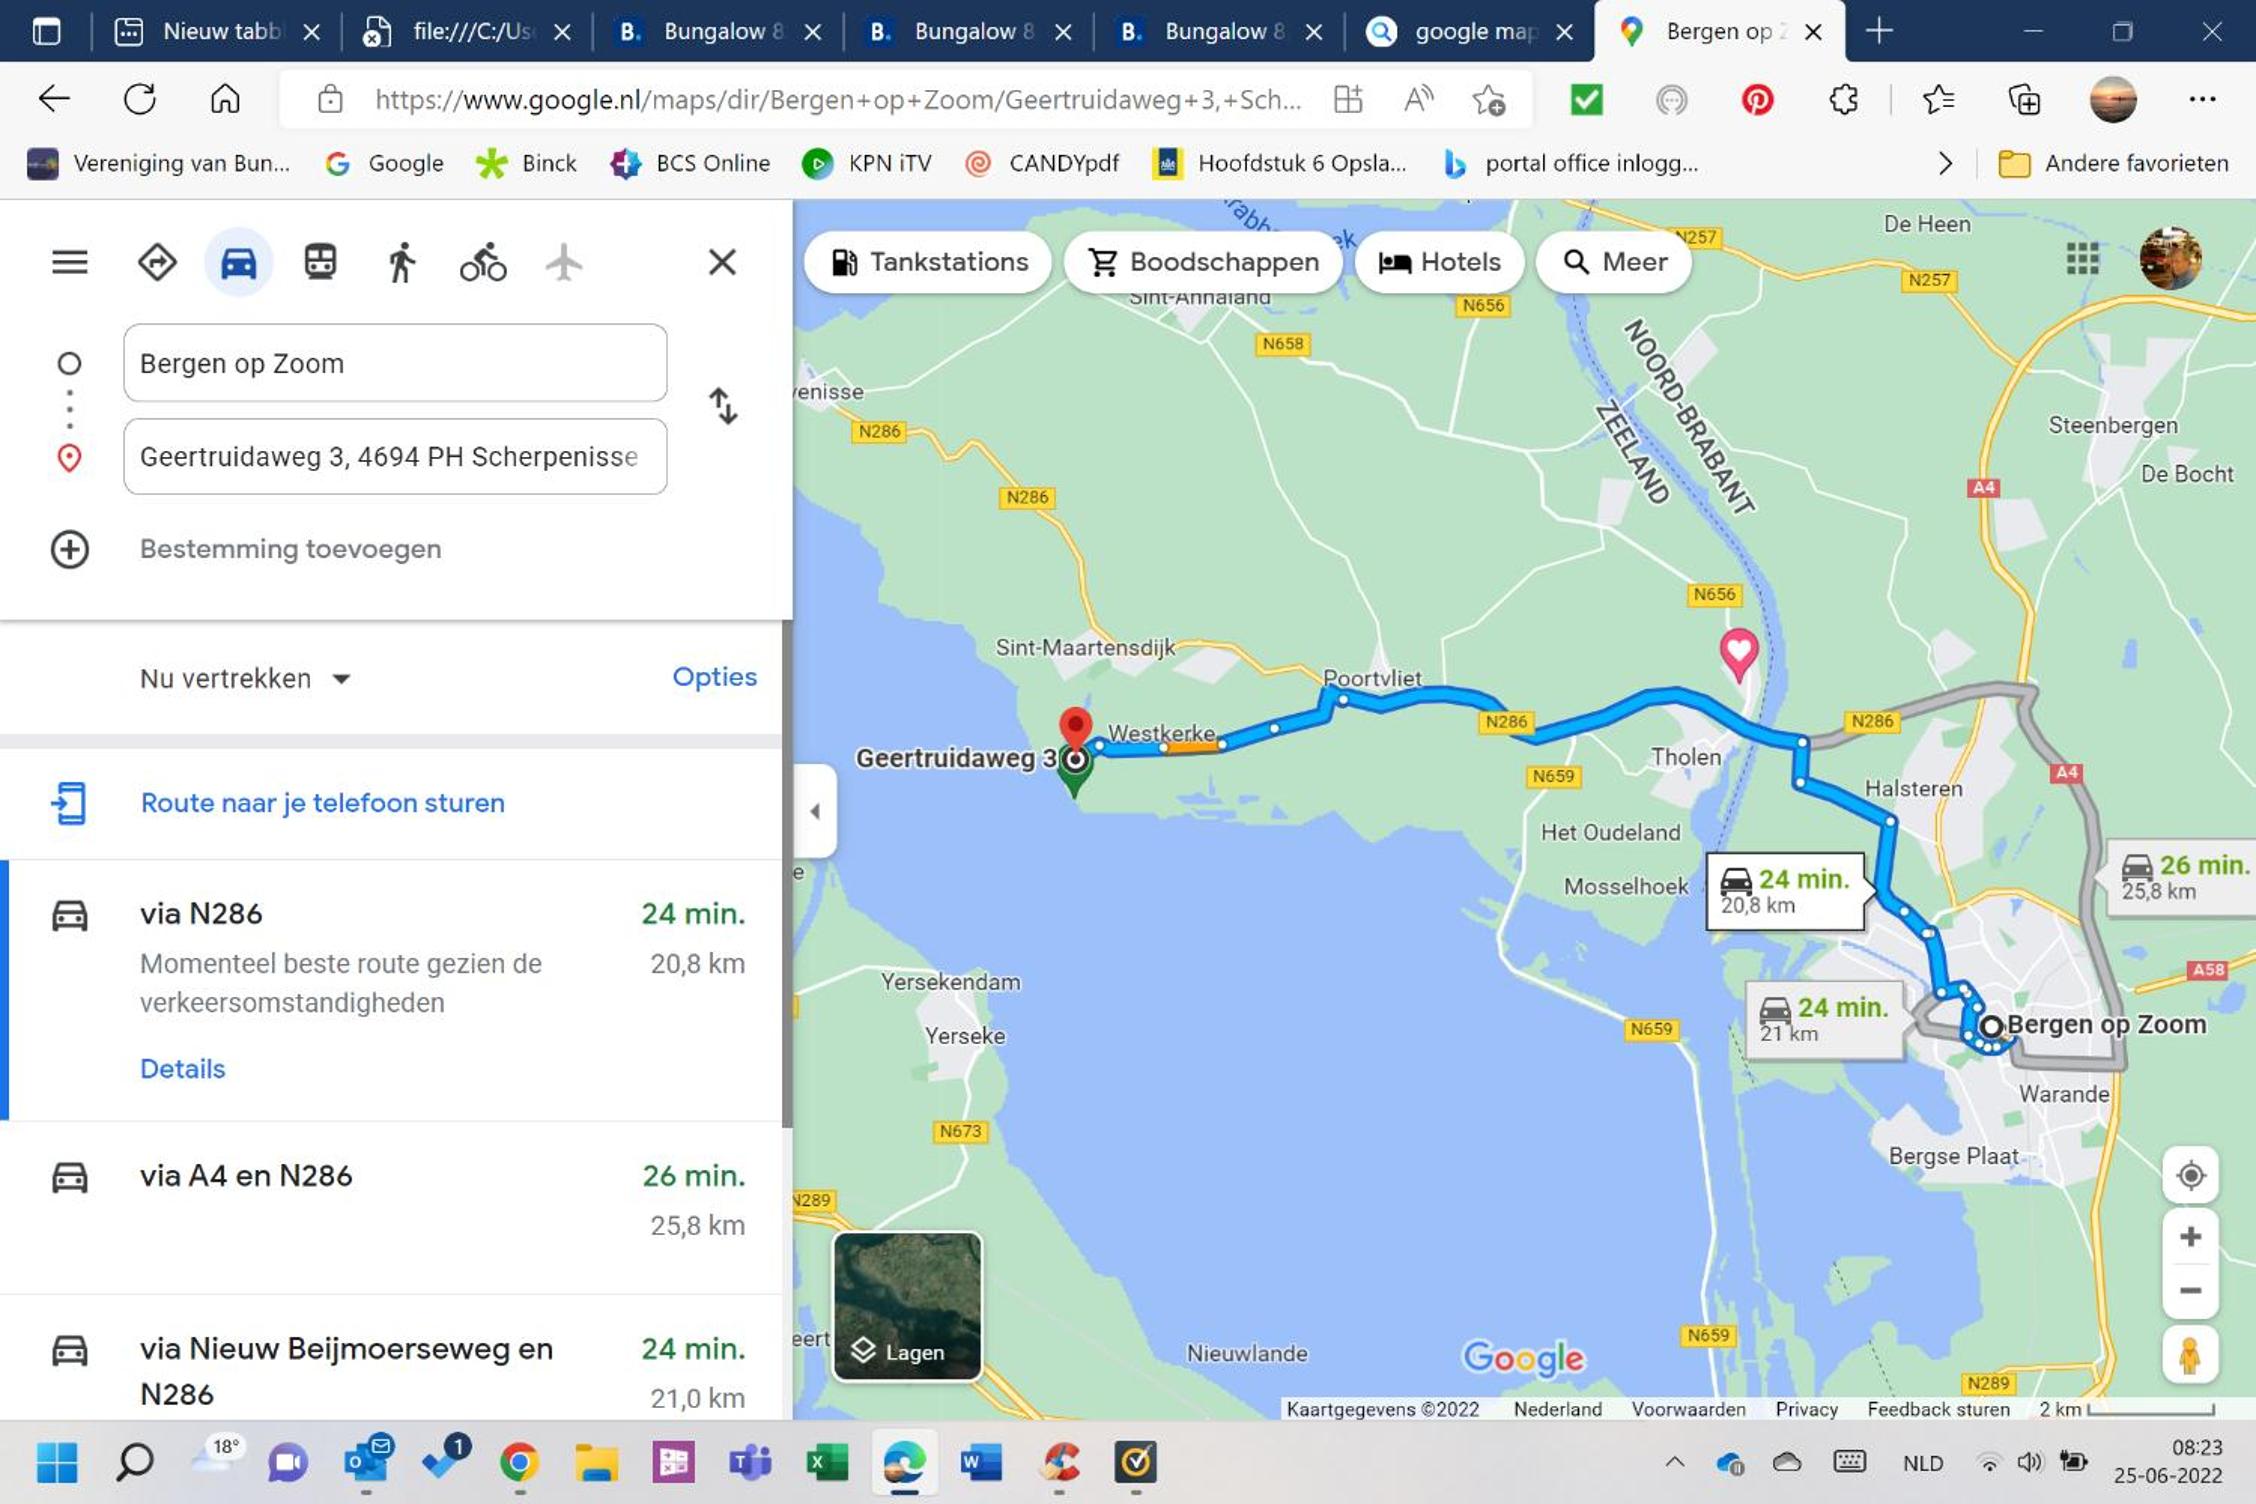Show more bookmarks with the chevron
Viewport: 2256px width, 1504px height.
point(1945,163)
